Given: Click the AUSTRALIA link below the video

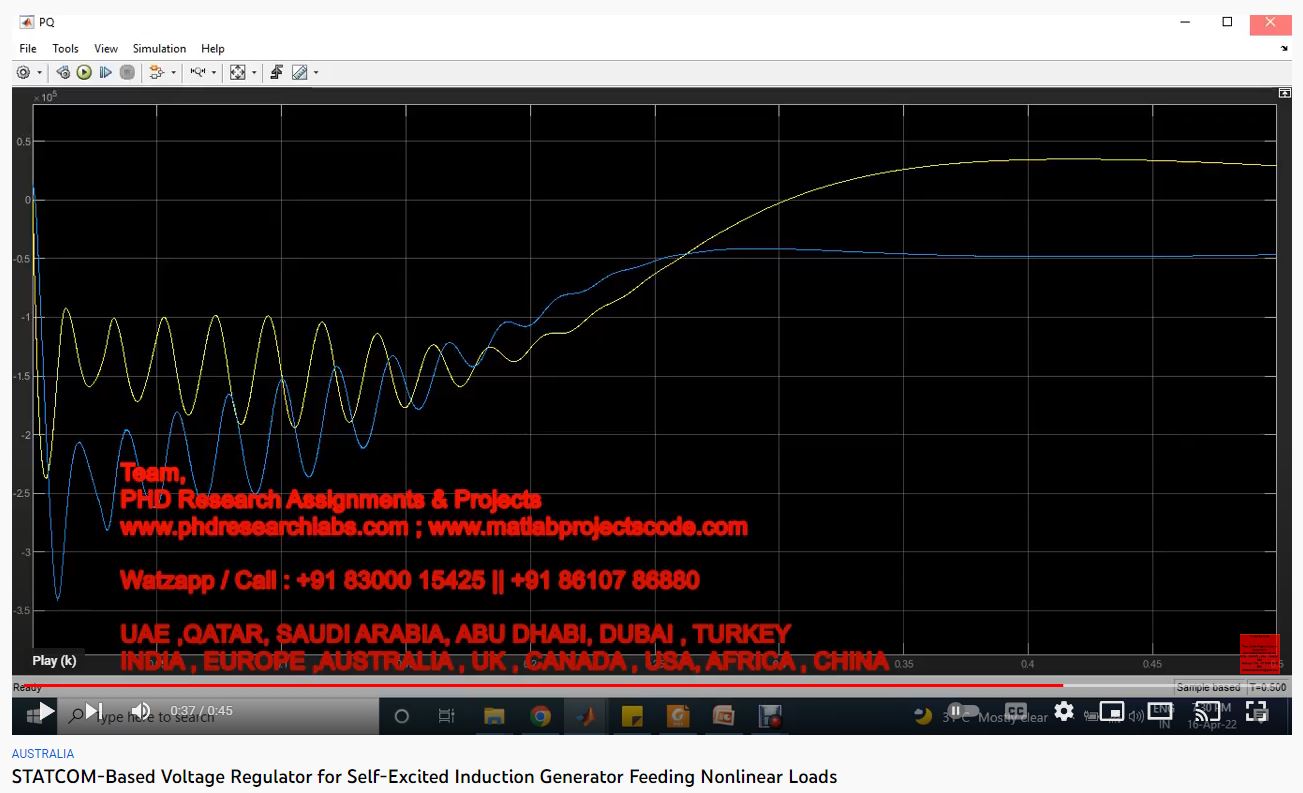Looking at the screenshot, I should pyautogui.click(x=43, y=754).
